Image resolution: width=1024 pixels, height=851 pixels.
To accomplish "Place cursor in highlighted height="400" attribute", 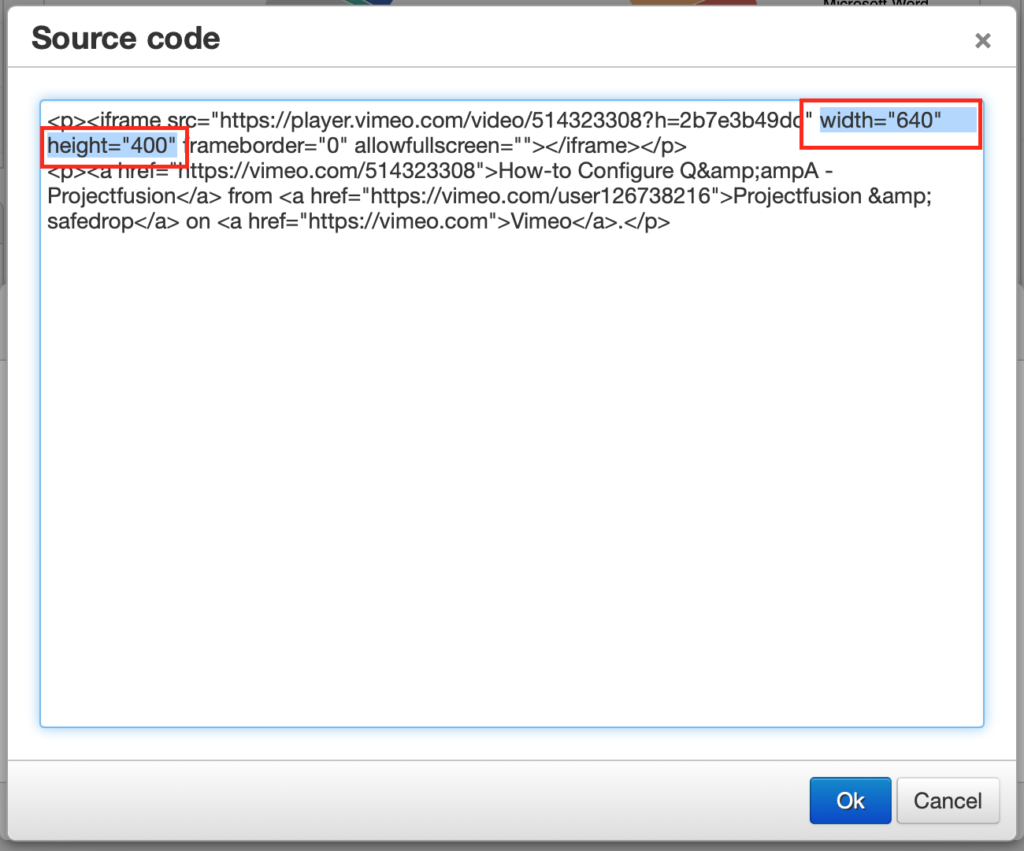I will click(x=112, y=146).
